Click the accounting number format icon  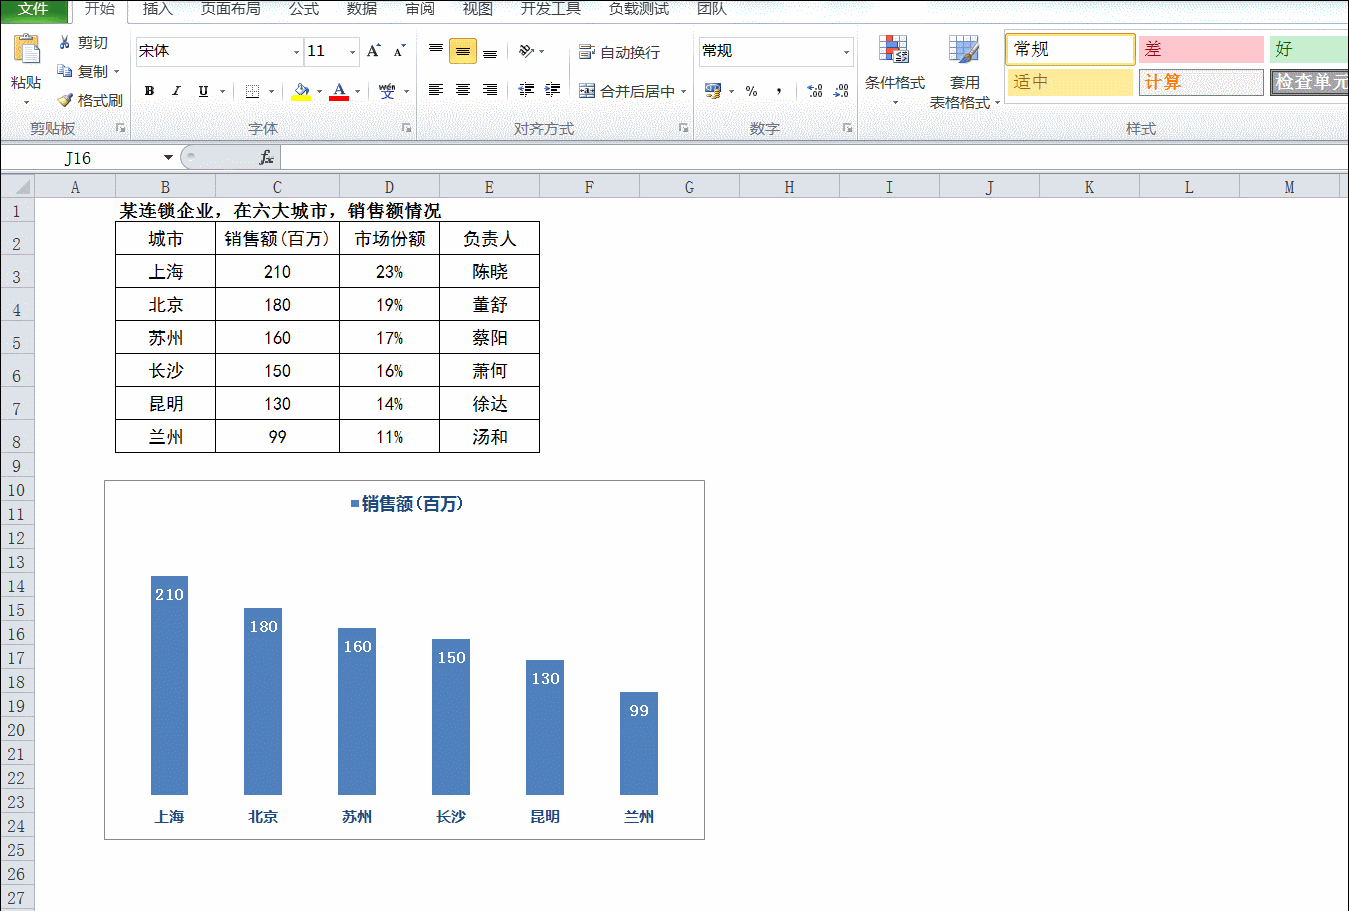pos(713,91)
